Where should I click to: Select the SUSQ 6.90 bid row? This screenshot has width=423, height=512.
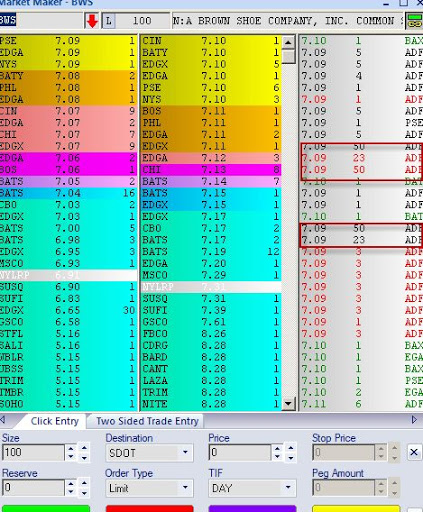point(68,287)
